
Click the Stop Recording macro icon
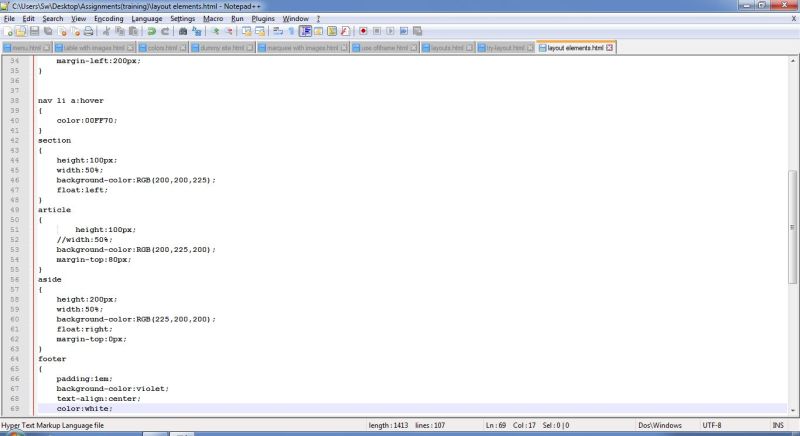click(377, 31)
